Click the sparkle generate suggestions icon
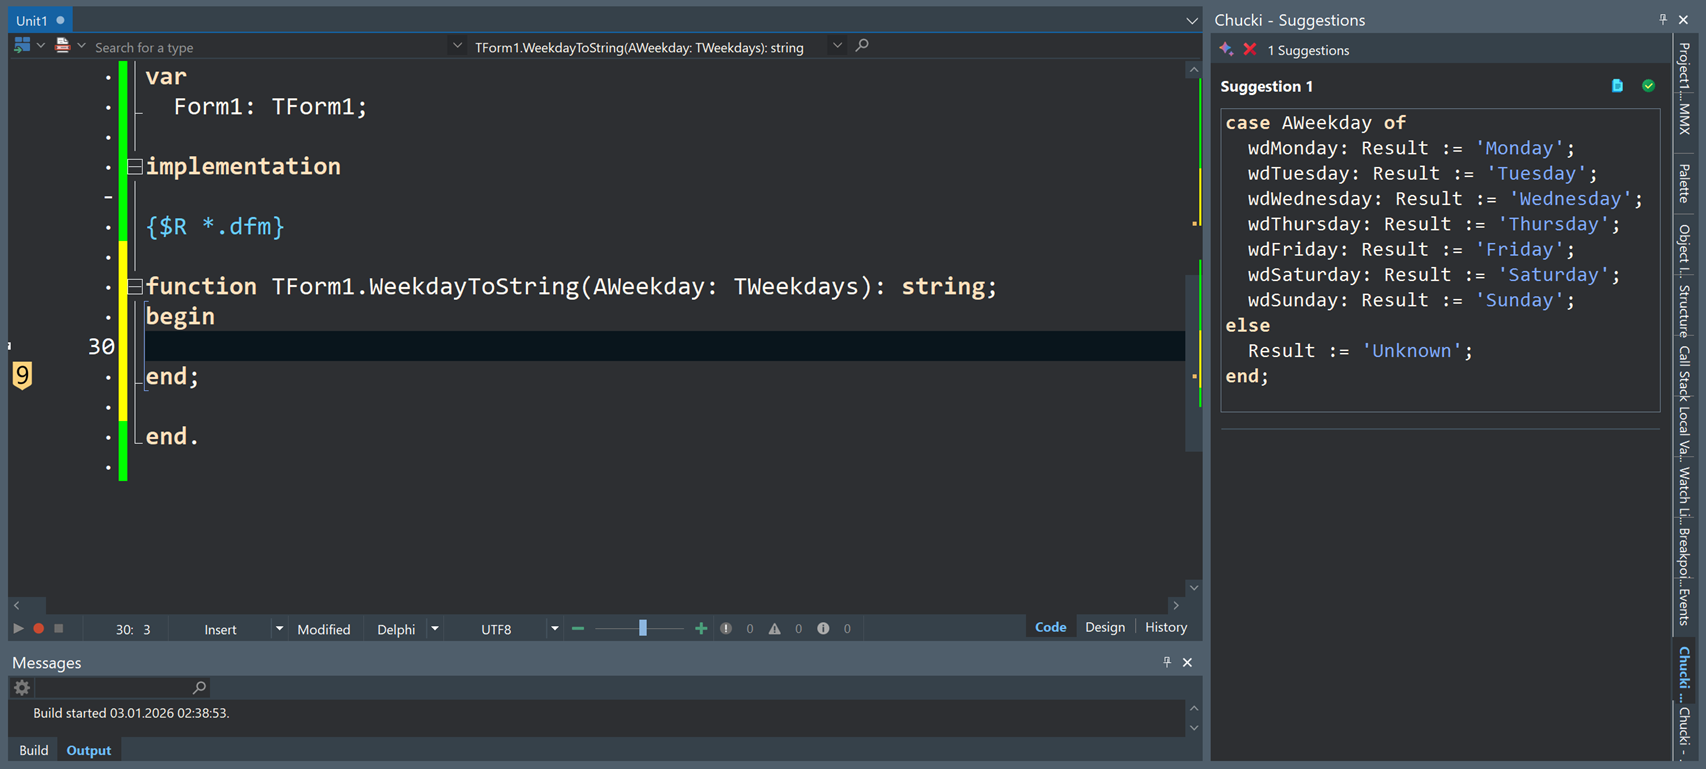 pyautogui.click(x=1226, y=49)
